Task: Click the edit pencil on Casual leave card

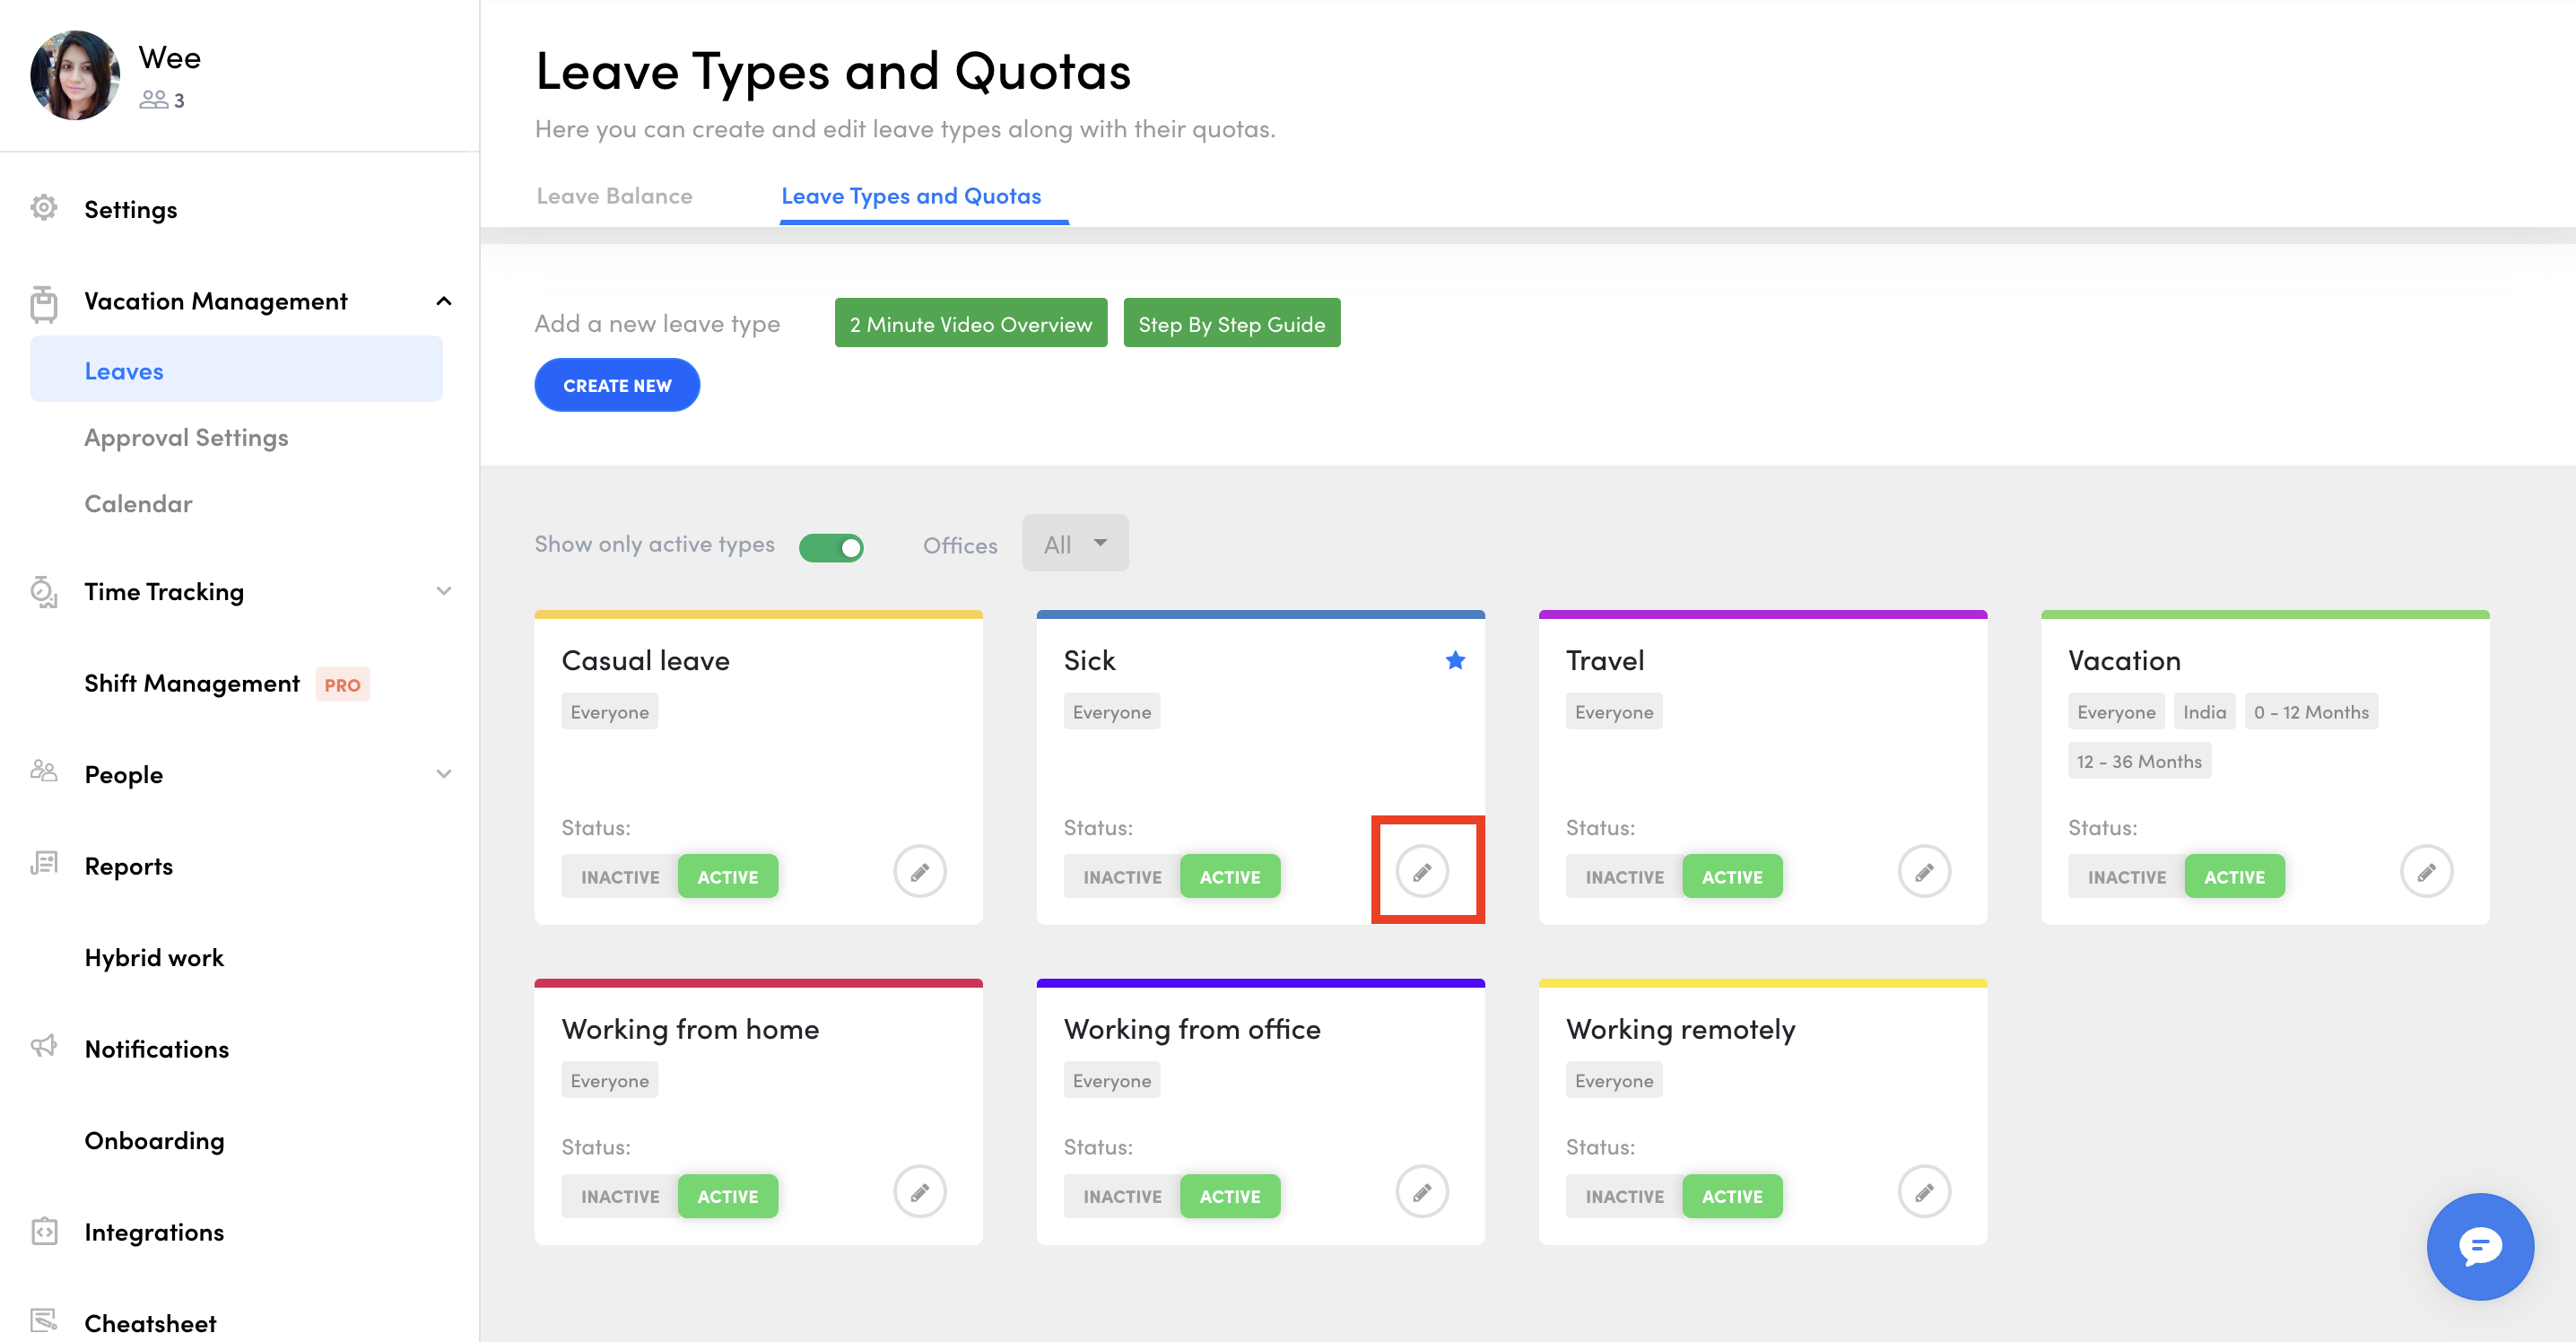Action: (x=919, y=871)
